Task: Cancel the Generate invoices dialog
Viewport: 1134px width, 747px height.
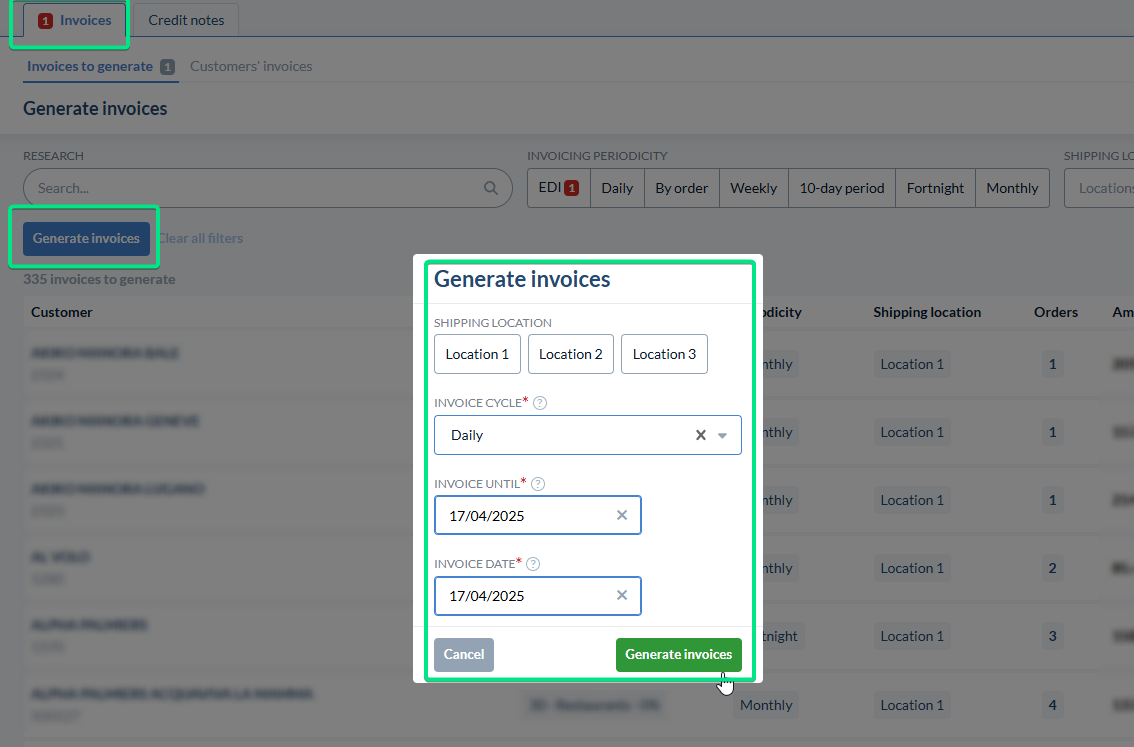Action: coord(464,654)
